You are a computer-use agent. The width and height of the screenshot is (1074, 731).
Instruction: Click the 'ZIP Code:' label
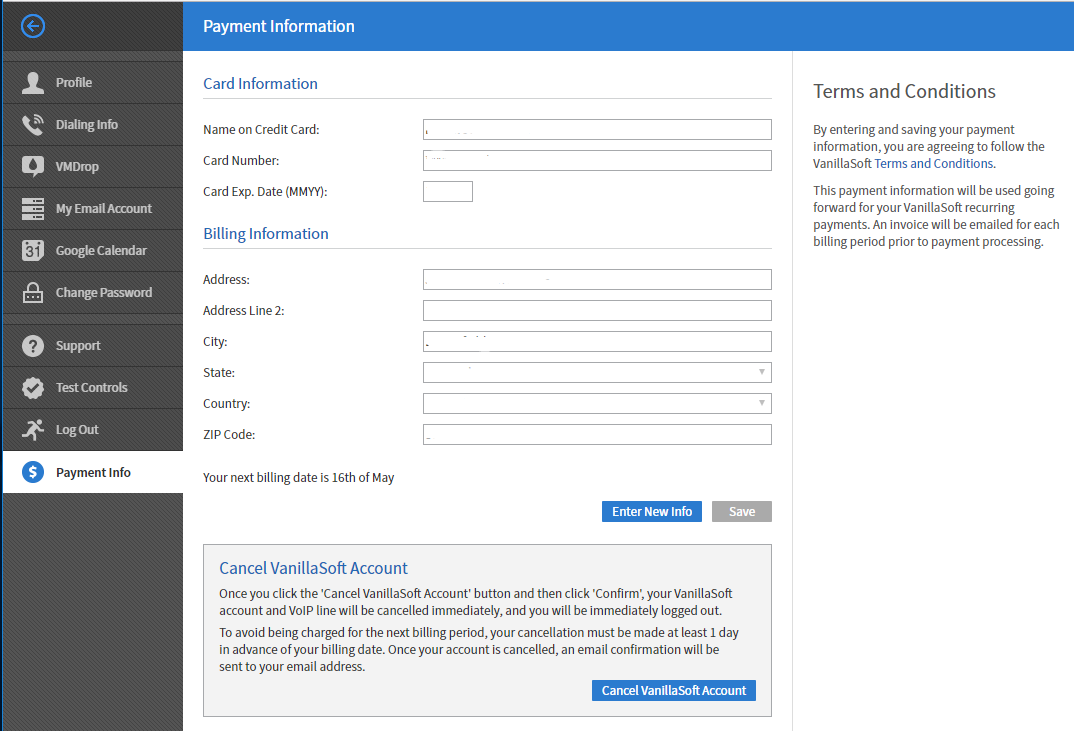pyautogui.click(x=229, y=435)
